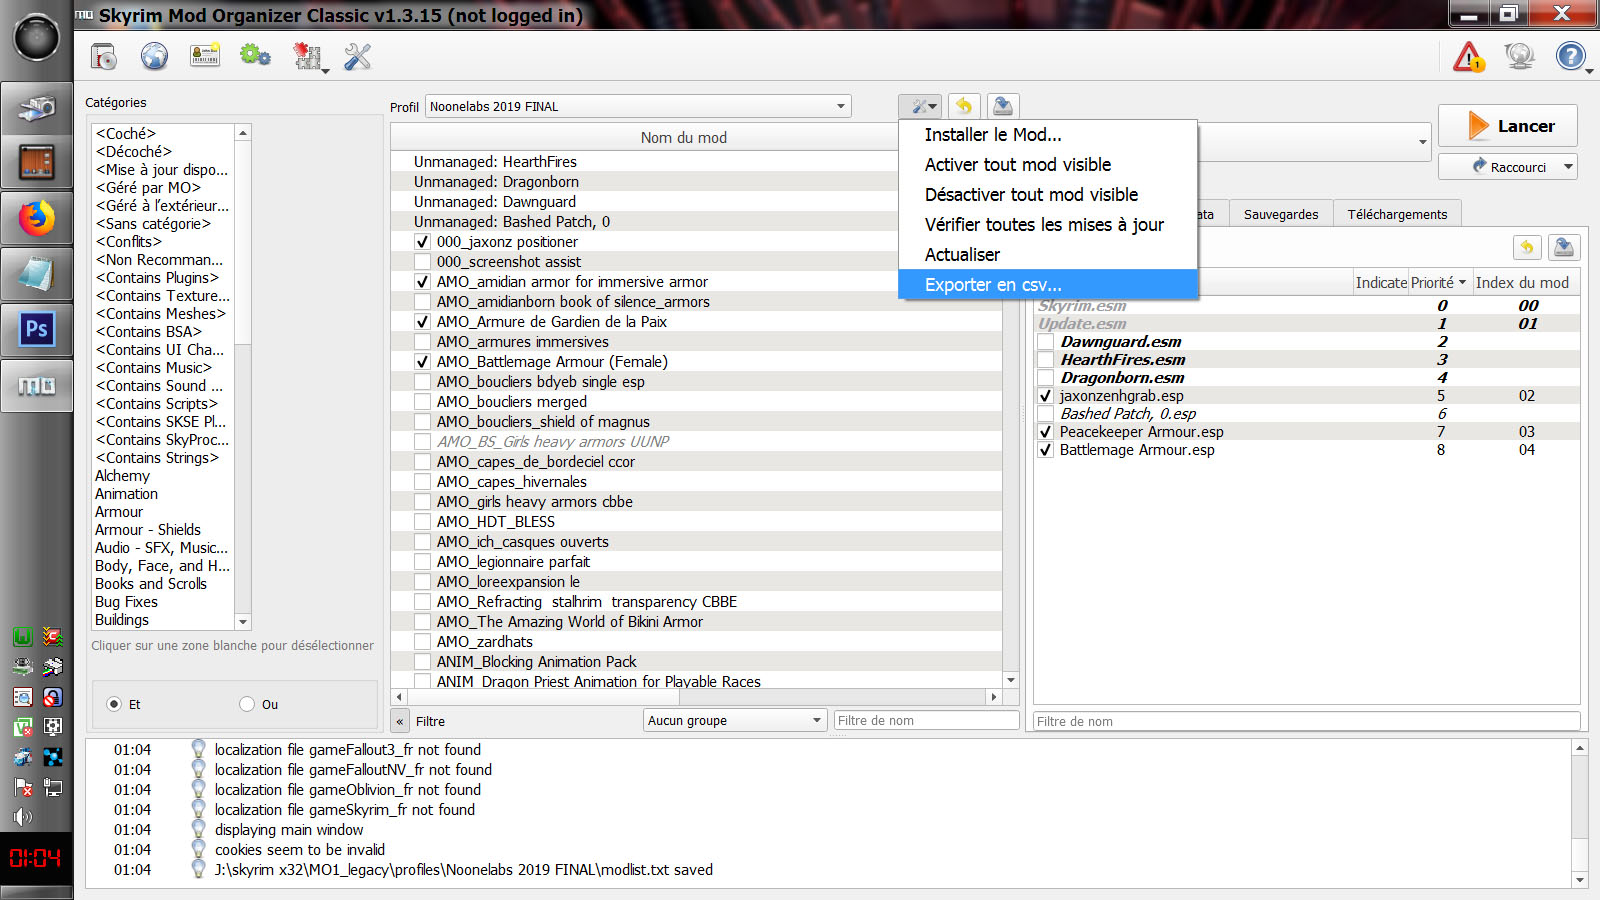Uncheck AMO_amidian armor for immersive armor
1600x900 pixels.
pyautogui.click(x=423, y=282)
